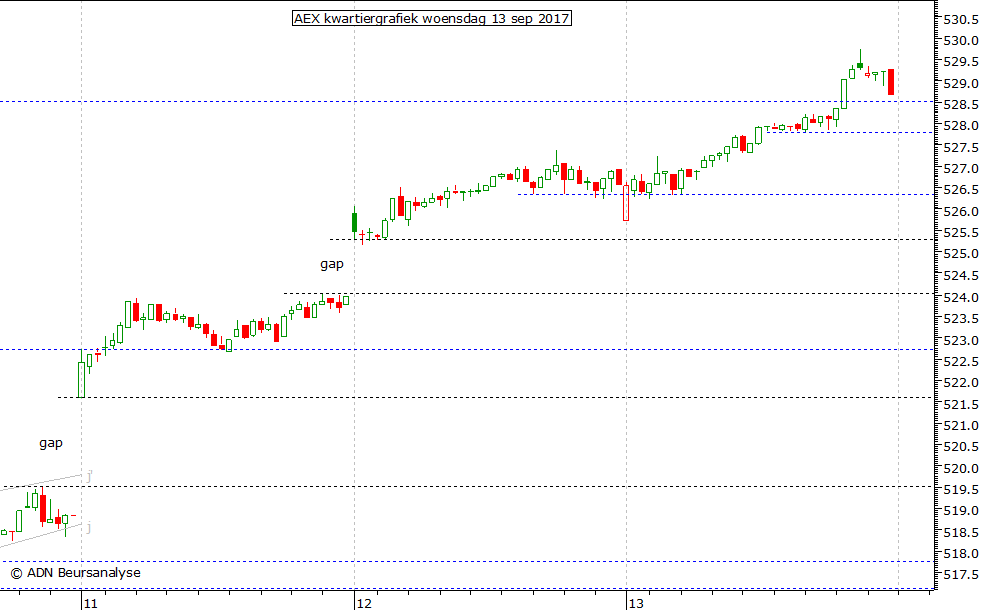Click the hollow red candle at day 13 open
Screen dimensions: 982x610
point(626,202)
